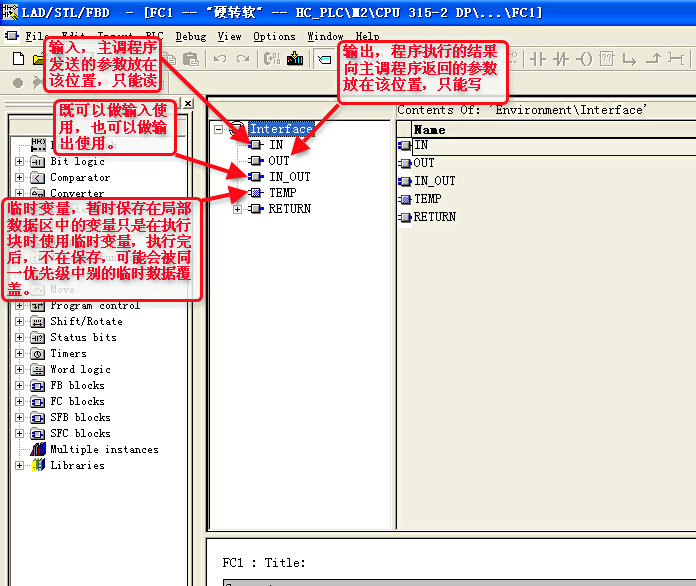Expand the FB blocks category
The height and width of the screenshot is (586, 696).
click(x=19, y=385)
